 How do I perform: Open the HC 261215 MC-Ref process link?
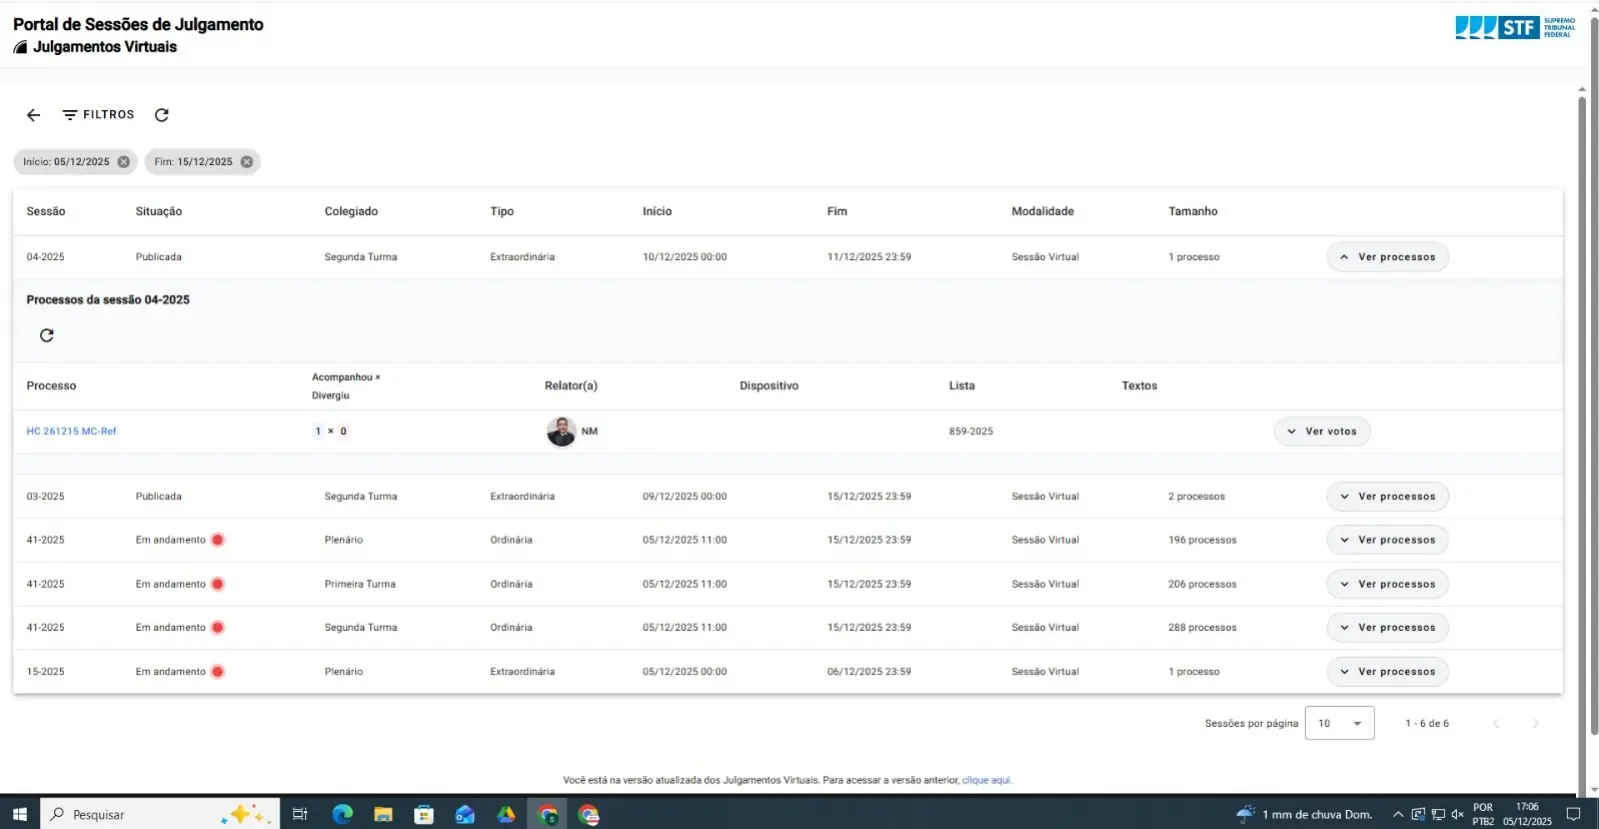click(71, 432)
